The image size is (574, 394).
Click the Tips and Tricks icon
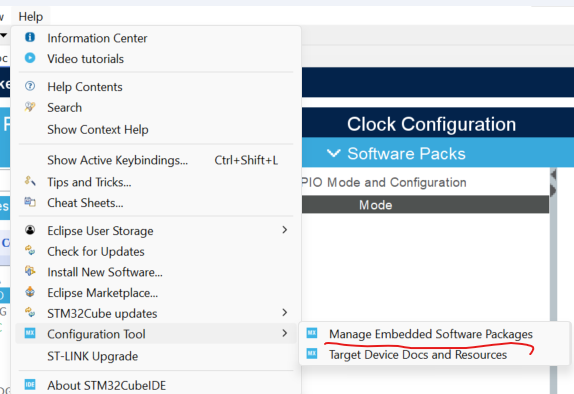(x=30, y=181)
